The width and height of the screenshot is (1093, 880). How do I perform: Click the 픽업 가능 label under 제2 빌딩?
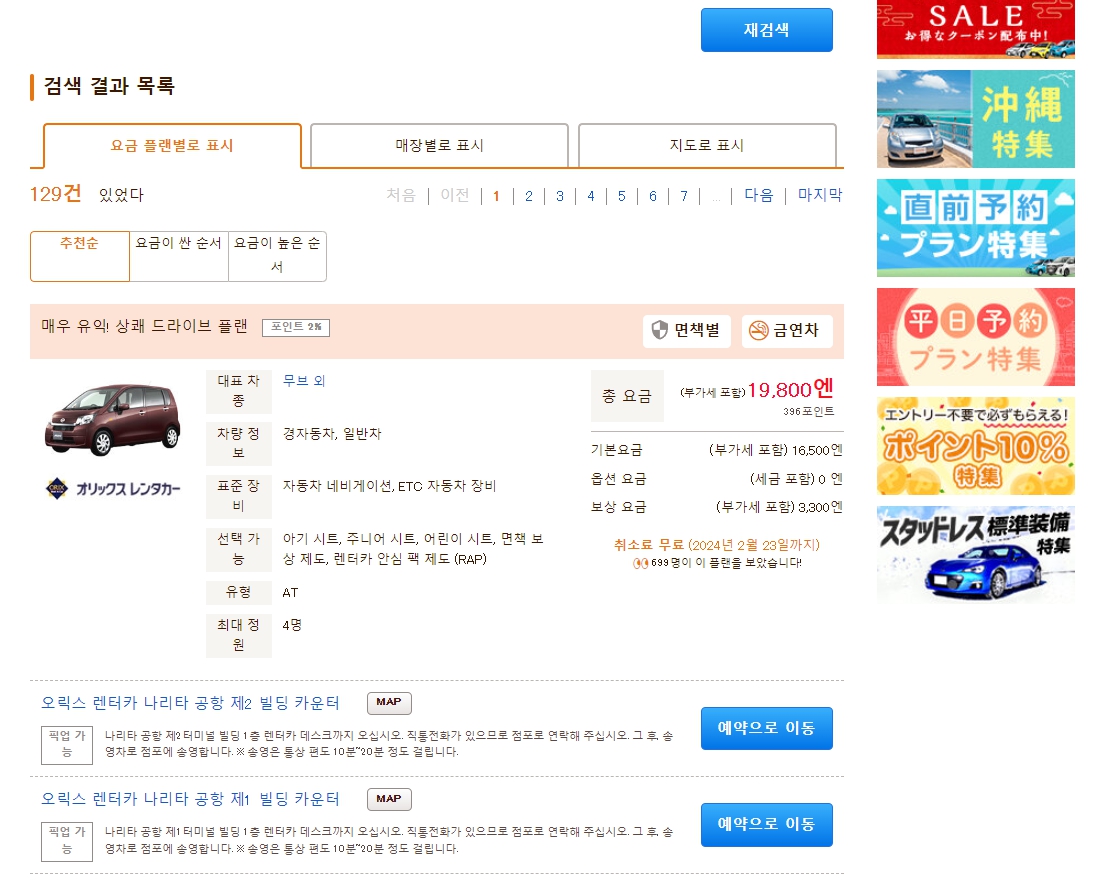point(67,745)
